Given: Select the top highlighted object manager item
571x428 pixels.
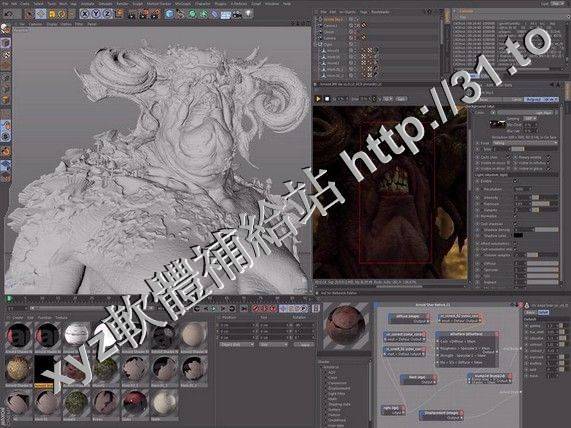Looking at the screenshot, I should 333,20.
